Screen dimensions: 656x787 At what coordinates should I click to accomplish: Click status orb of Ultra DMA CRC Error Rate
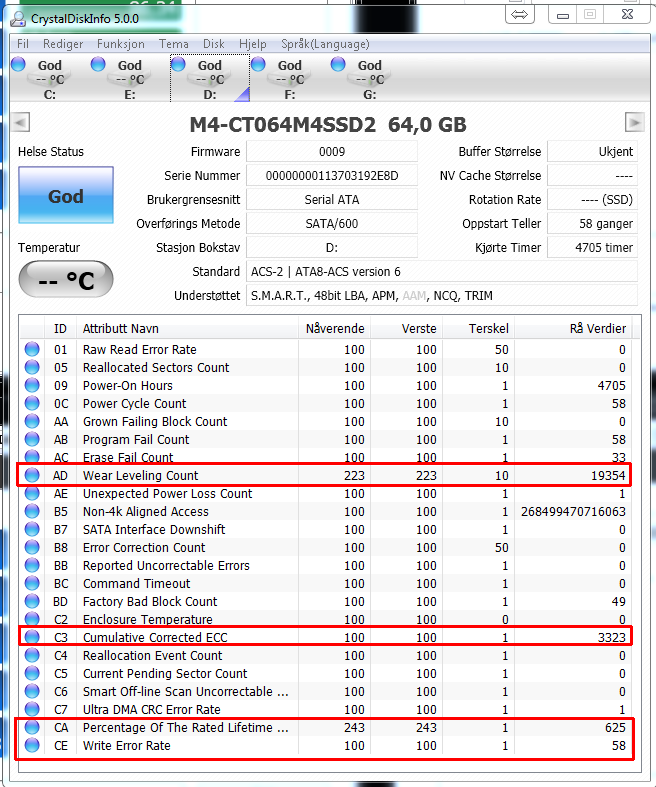32,710
